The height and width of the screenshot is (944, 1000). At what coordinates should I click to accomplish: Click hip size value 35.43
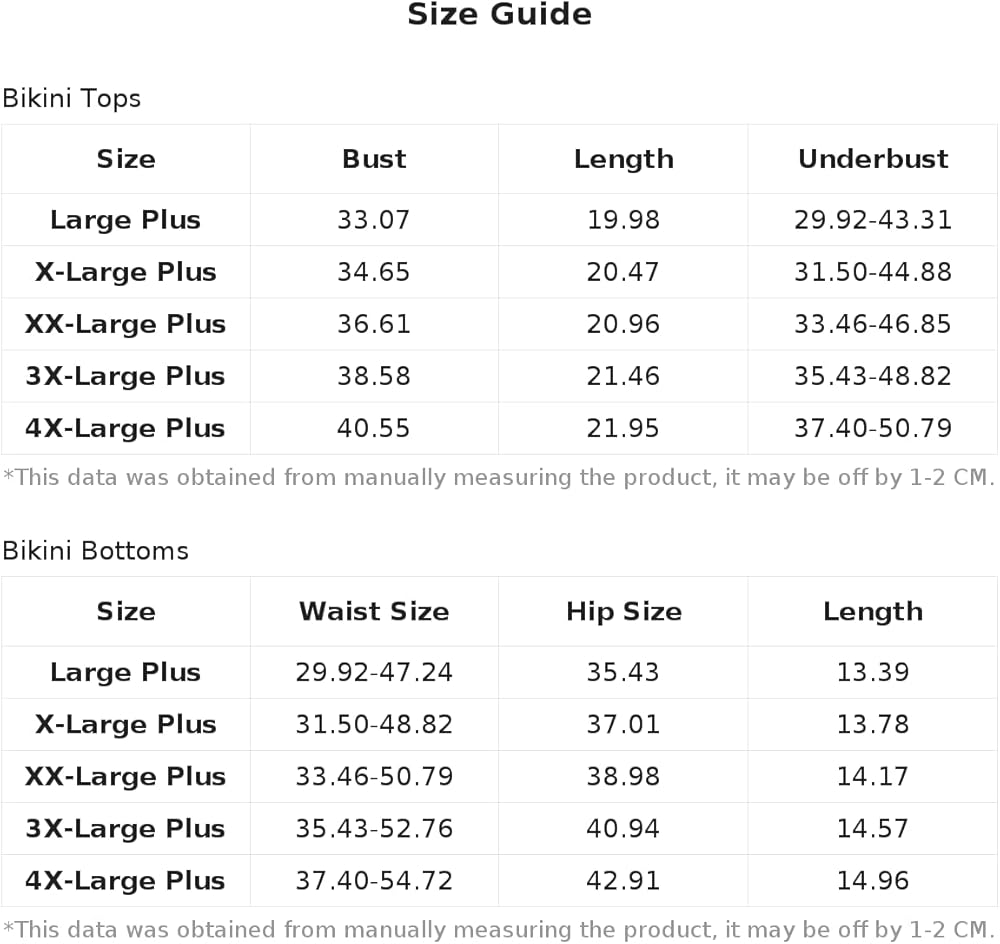coord(623,672)
